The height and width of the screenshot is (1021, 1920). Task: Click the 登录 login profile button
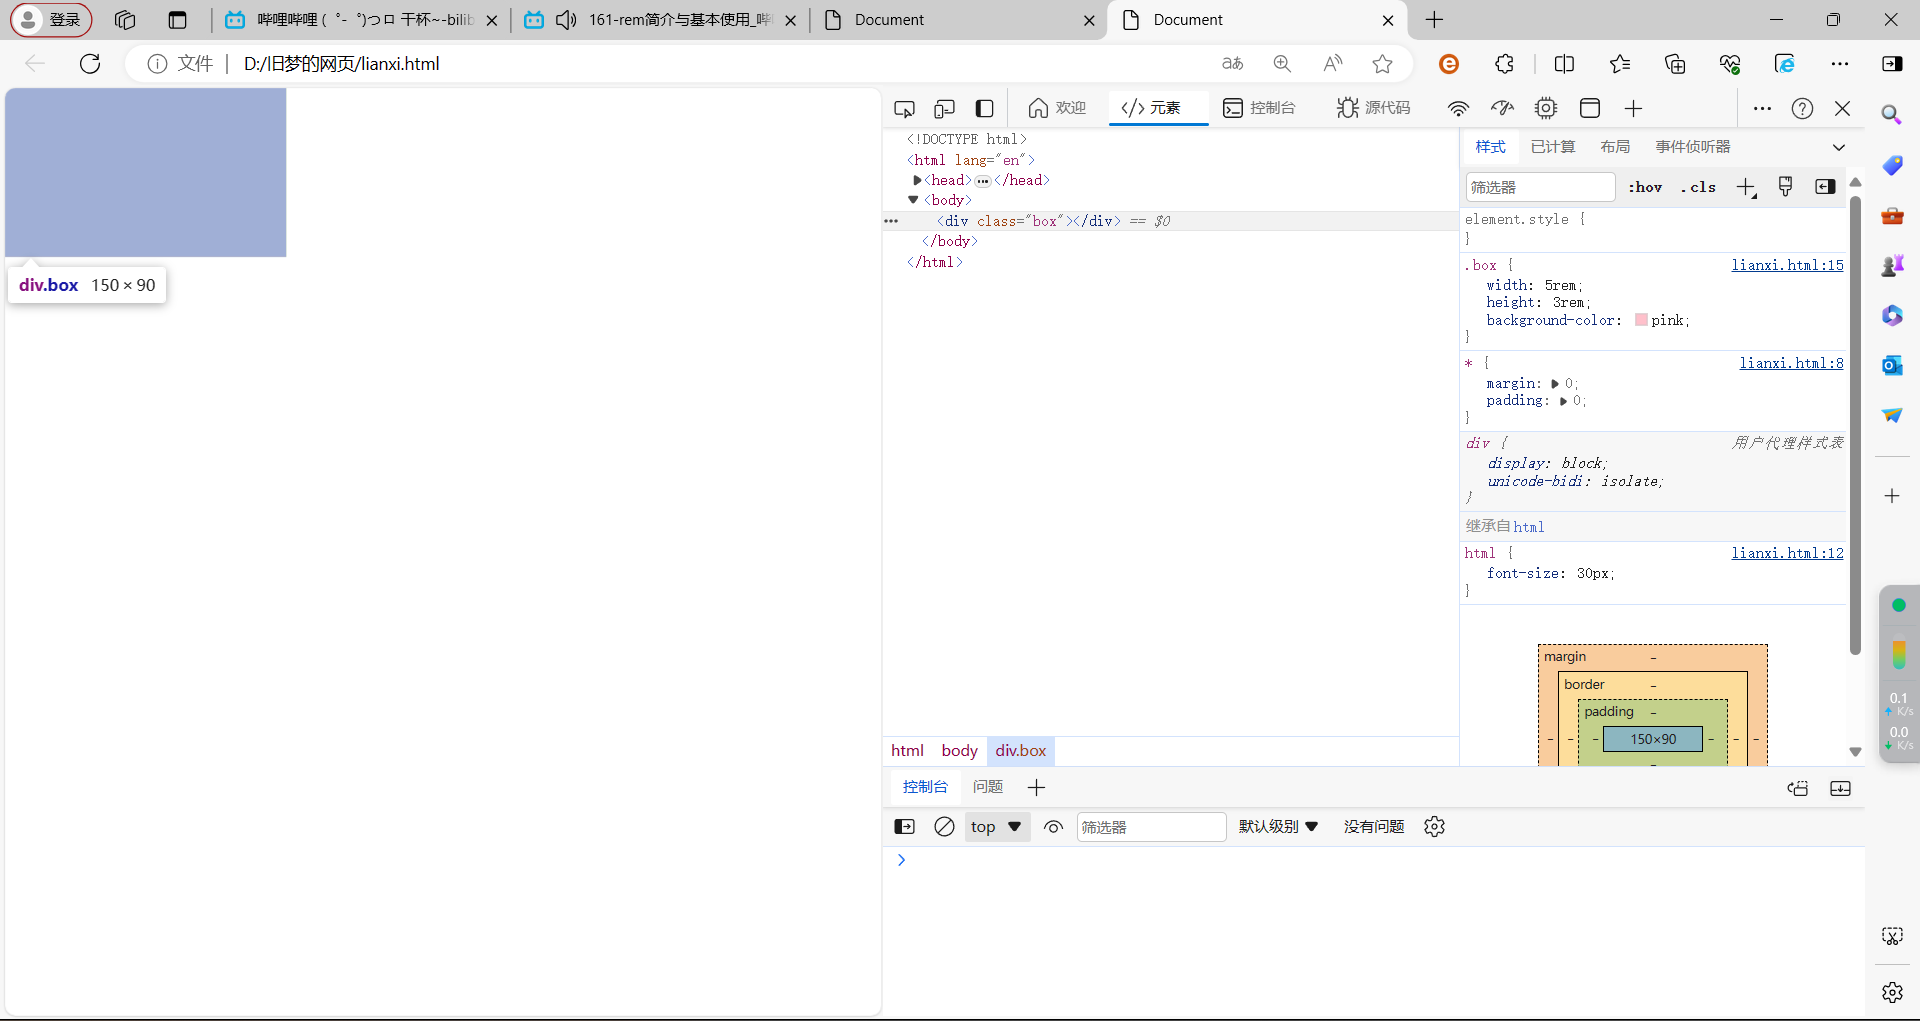pos(51,20)
